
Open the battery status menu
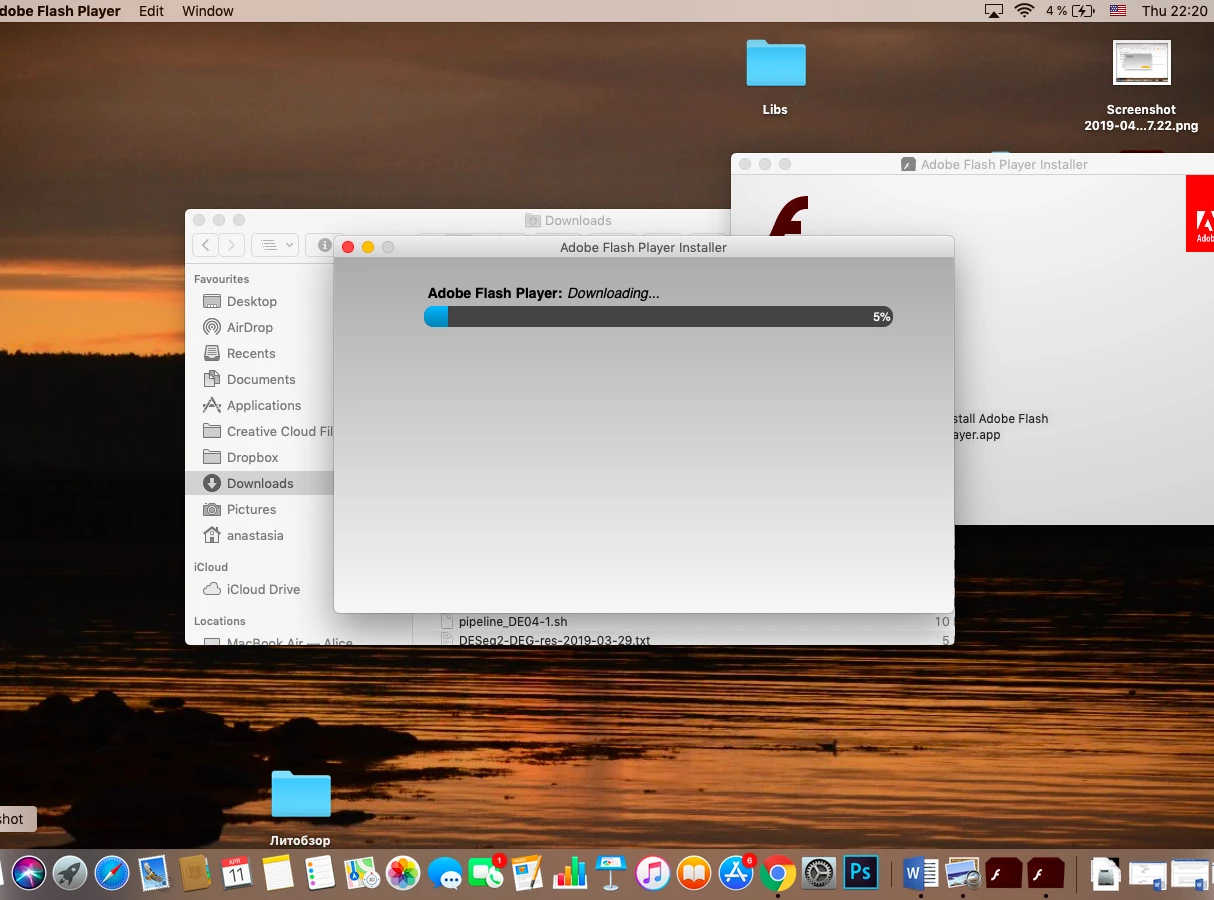pos(1070,11)
